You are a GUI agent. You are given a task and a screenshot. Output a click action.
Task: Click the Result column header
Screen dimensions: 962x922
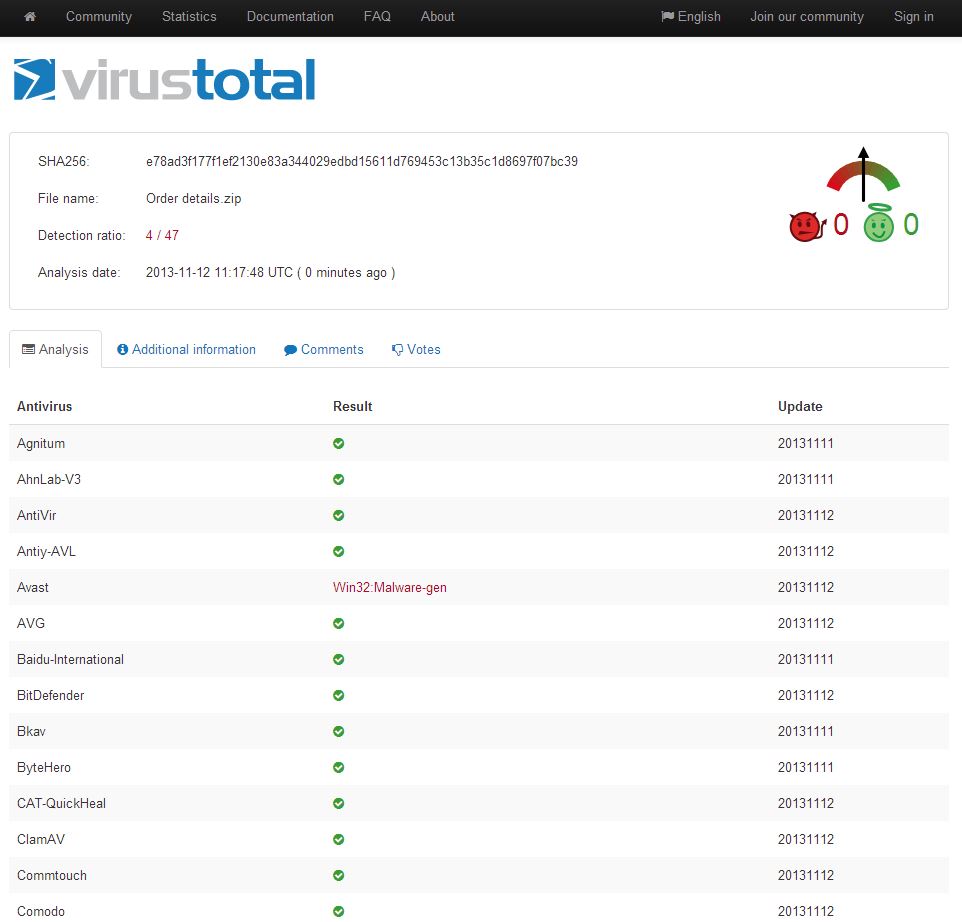point(353,406)
